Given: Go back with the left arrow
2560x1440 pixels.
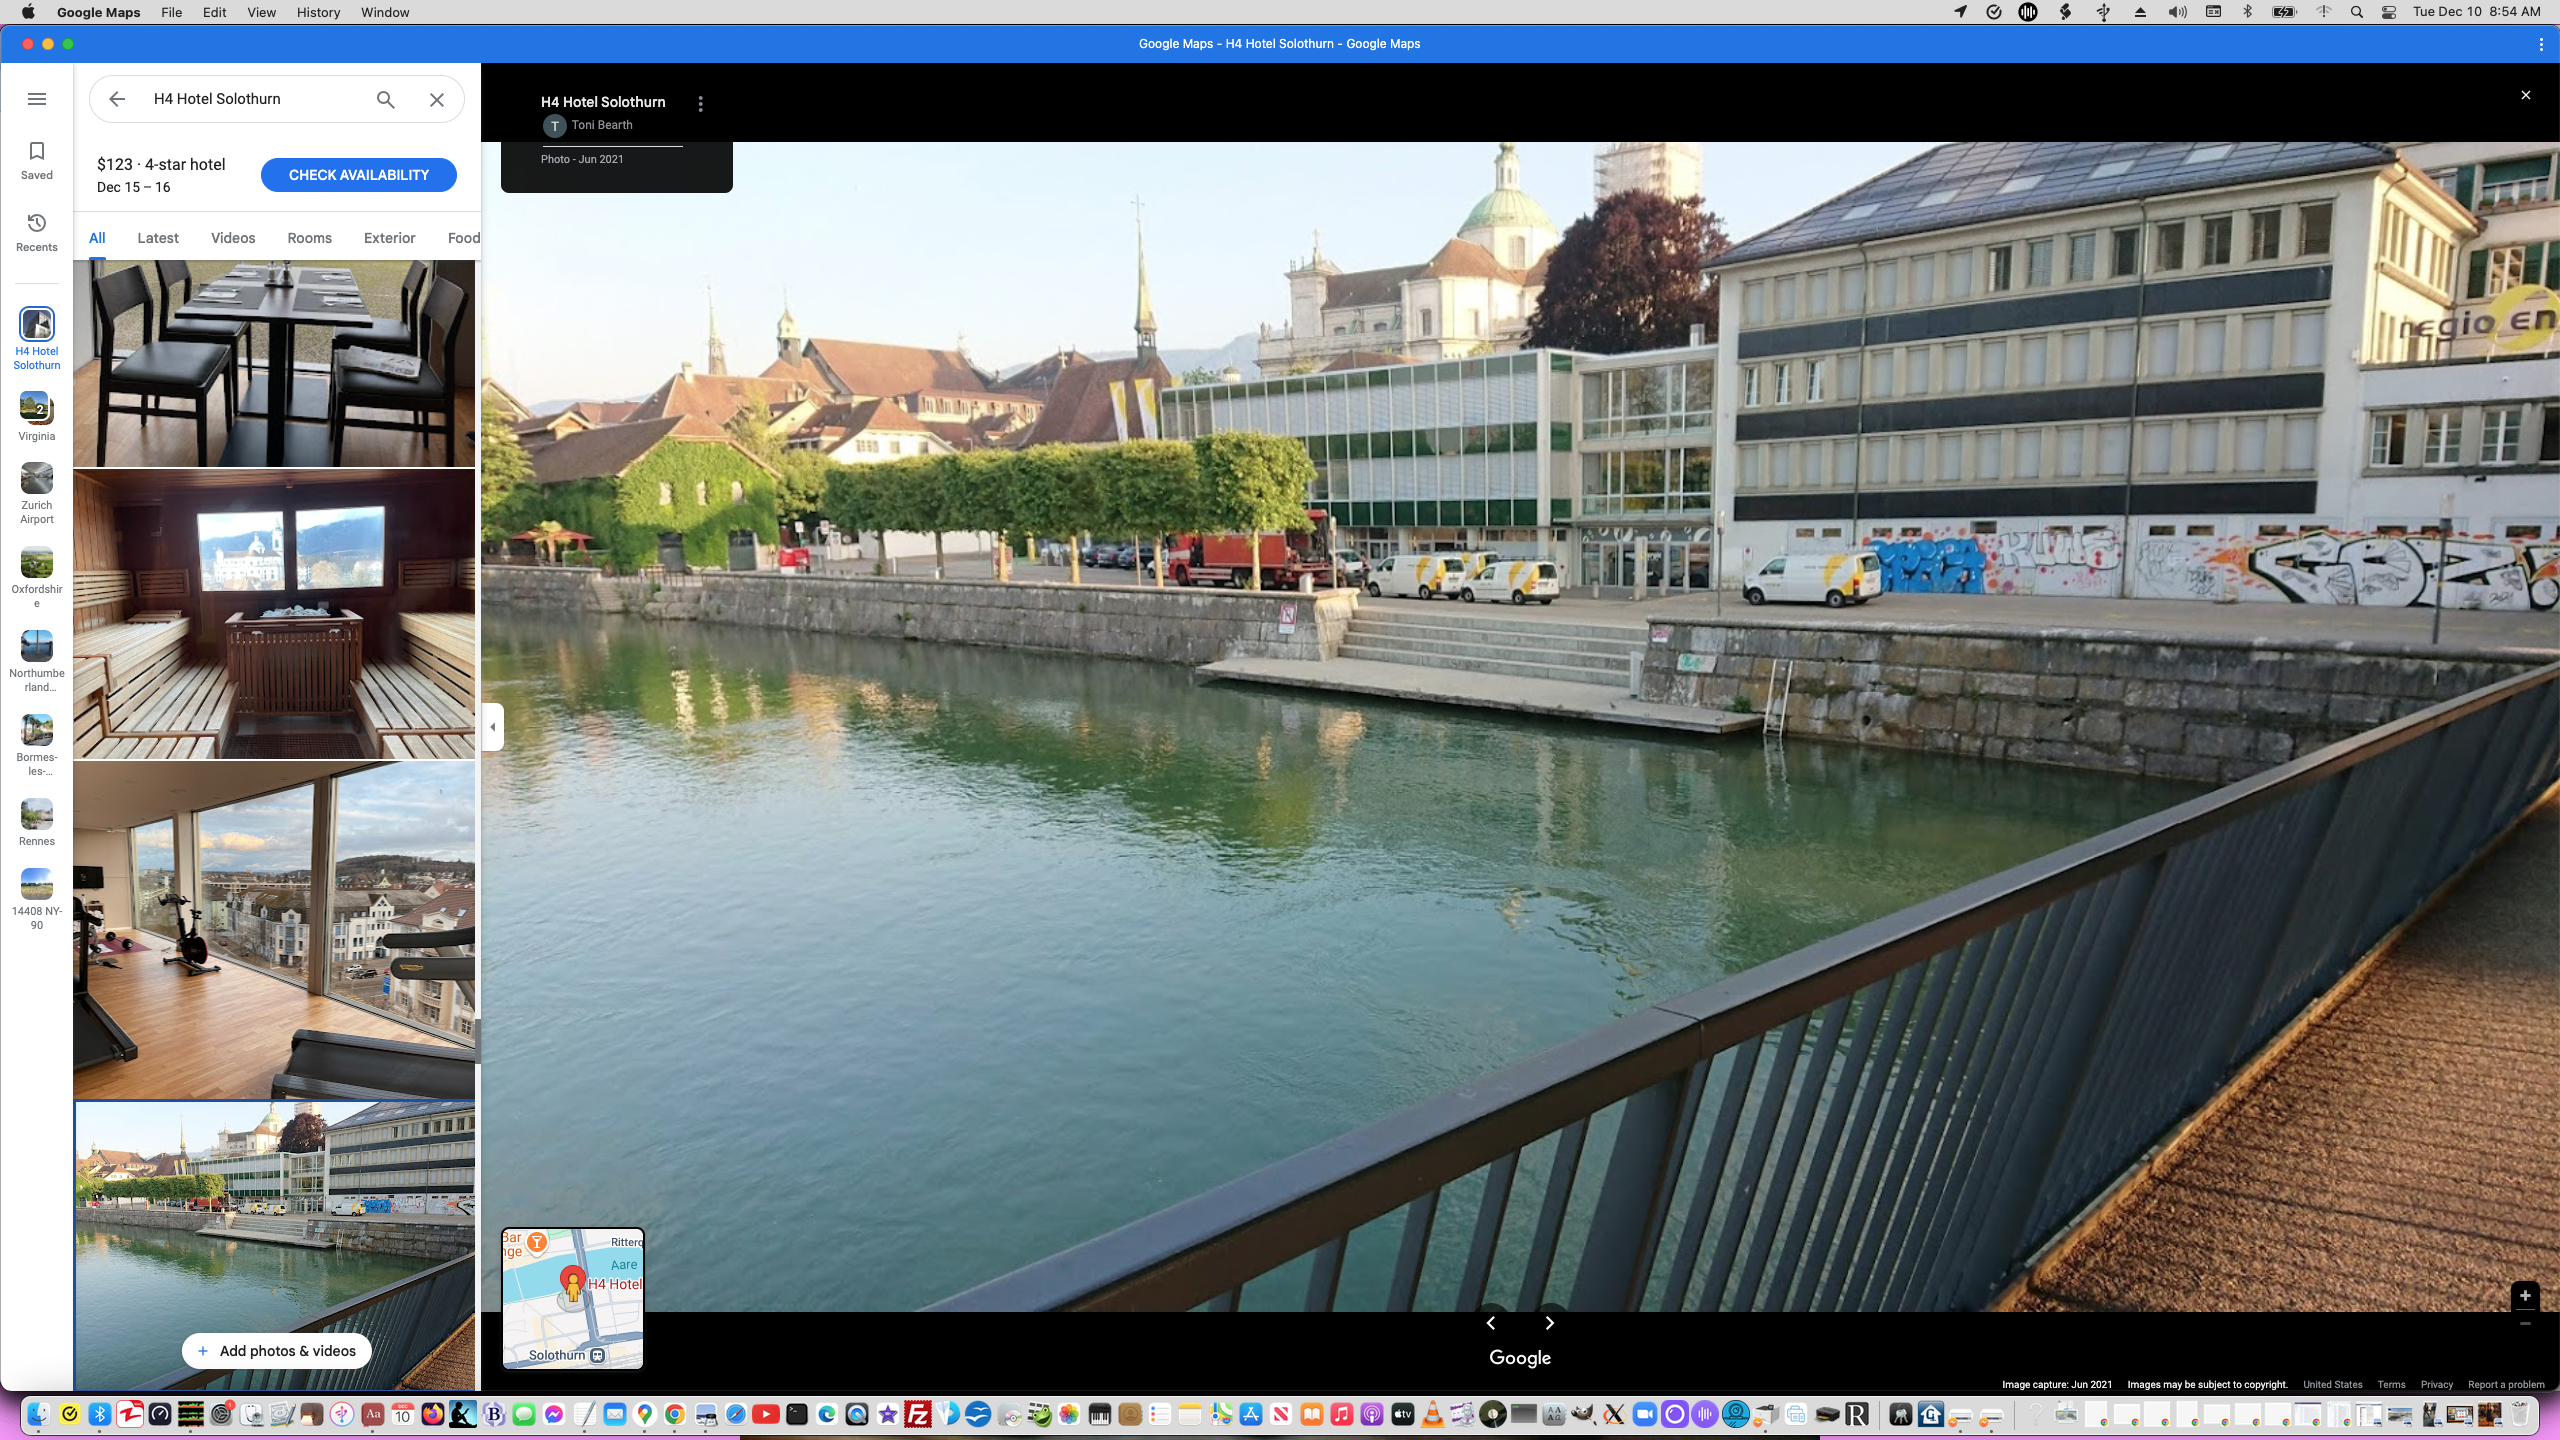Looking at the screenshot, I should click(x=117, y=99).
